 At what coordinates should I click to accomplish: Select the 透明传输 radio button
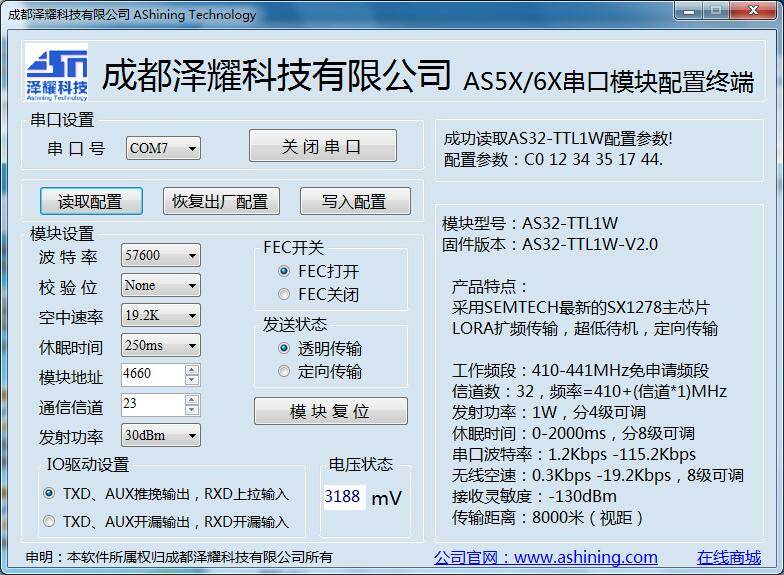coord(284,348)
